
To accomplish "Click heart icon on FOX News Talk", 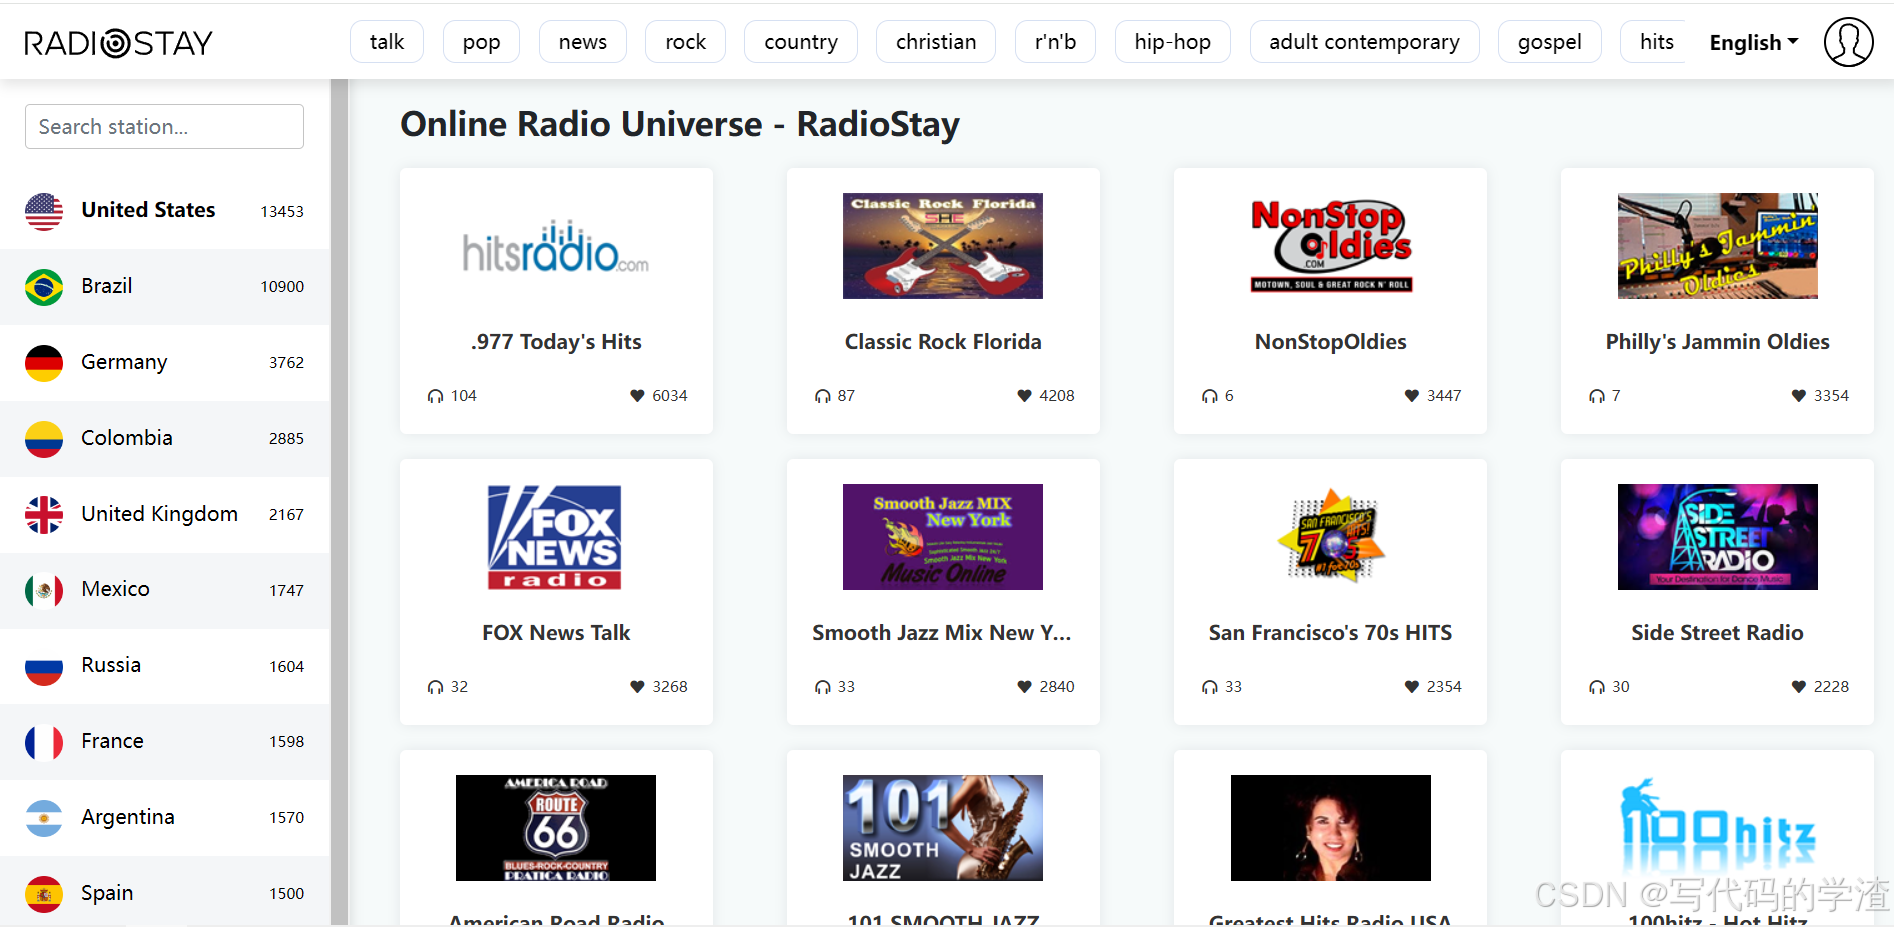I will [x=637, y=687].
